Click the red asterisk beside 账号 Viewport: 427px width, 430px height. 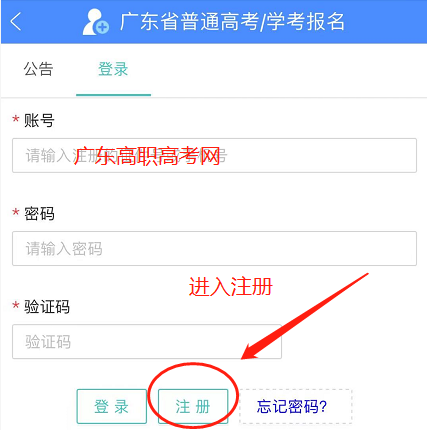tap(16, 119)
